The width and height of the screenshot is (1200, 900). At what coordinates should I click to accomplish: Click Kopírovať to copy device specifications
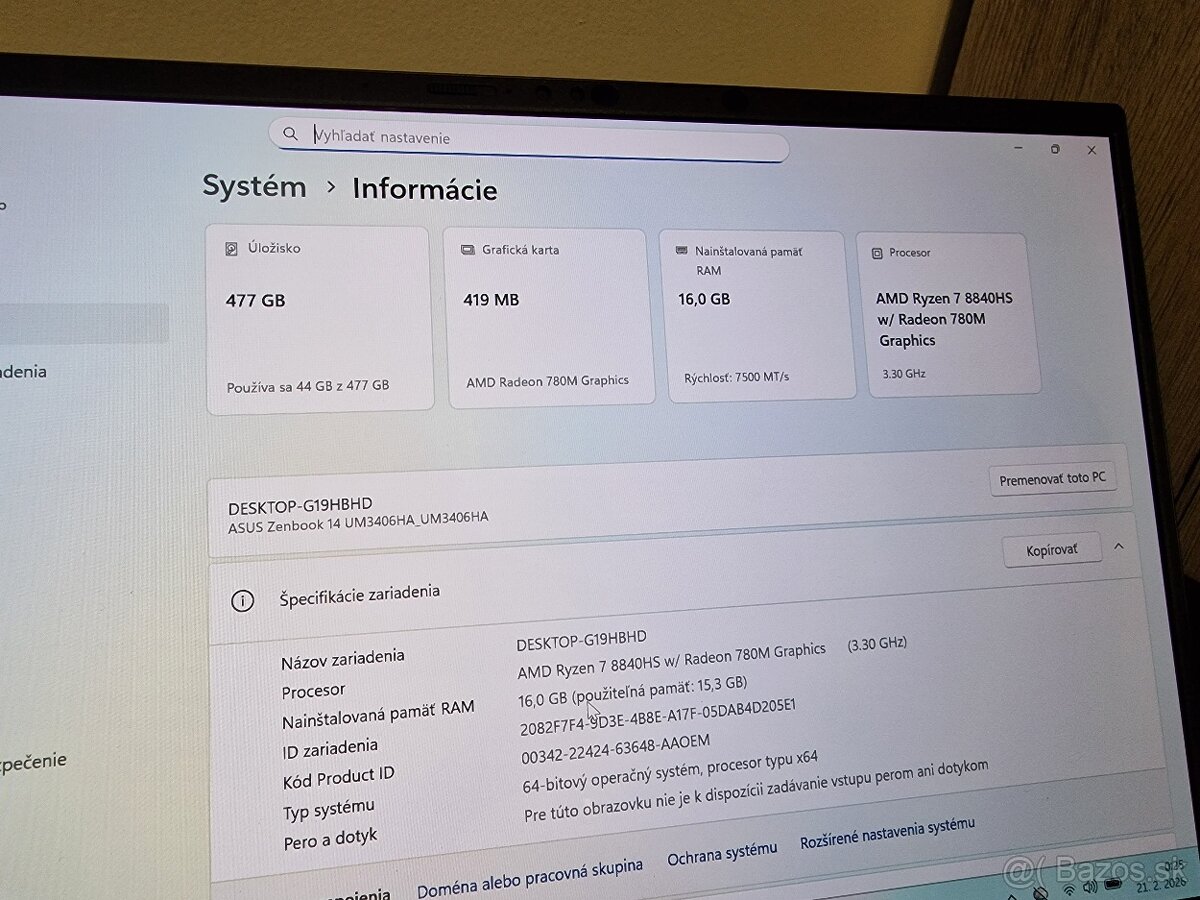click(x=1051, y=549)
